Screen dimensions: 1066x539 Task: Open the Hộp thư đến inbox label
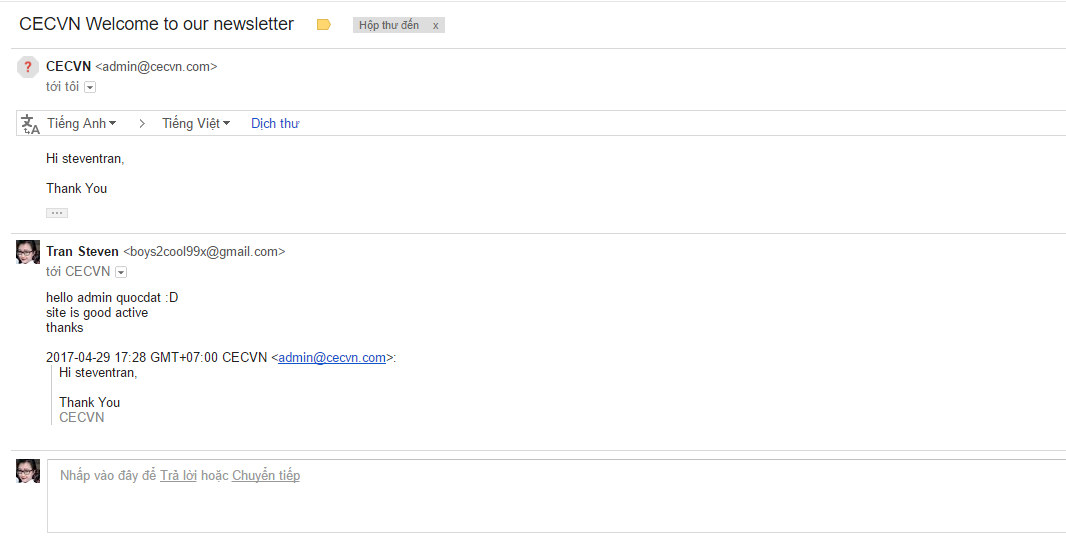click(389, 25)
